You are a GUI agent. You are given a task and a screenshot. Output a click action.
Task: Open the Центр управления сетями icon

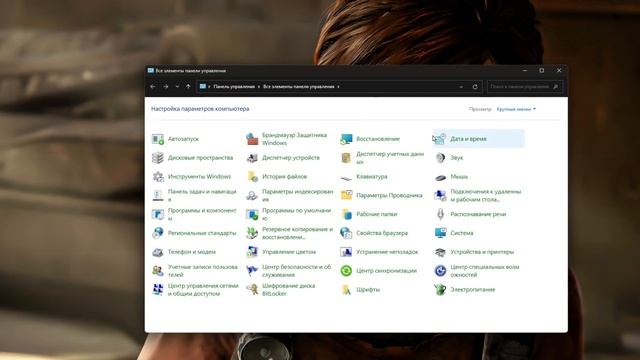click(158, 290)
